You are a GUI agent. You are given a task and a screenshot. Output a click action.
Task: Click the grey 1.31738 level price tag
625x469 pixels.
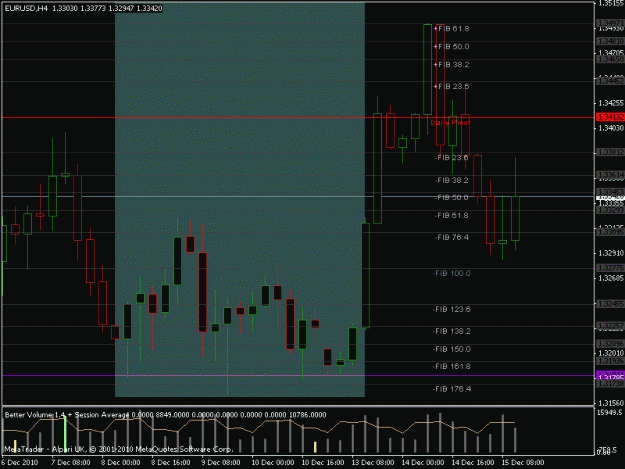pyautogui.click(x=610, y=383)
